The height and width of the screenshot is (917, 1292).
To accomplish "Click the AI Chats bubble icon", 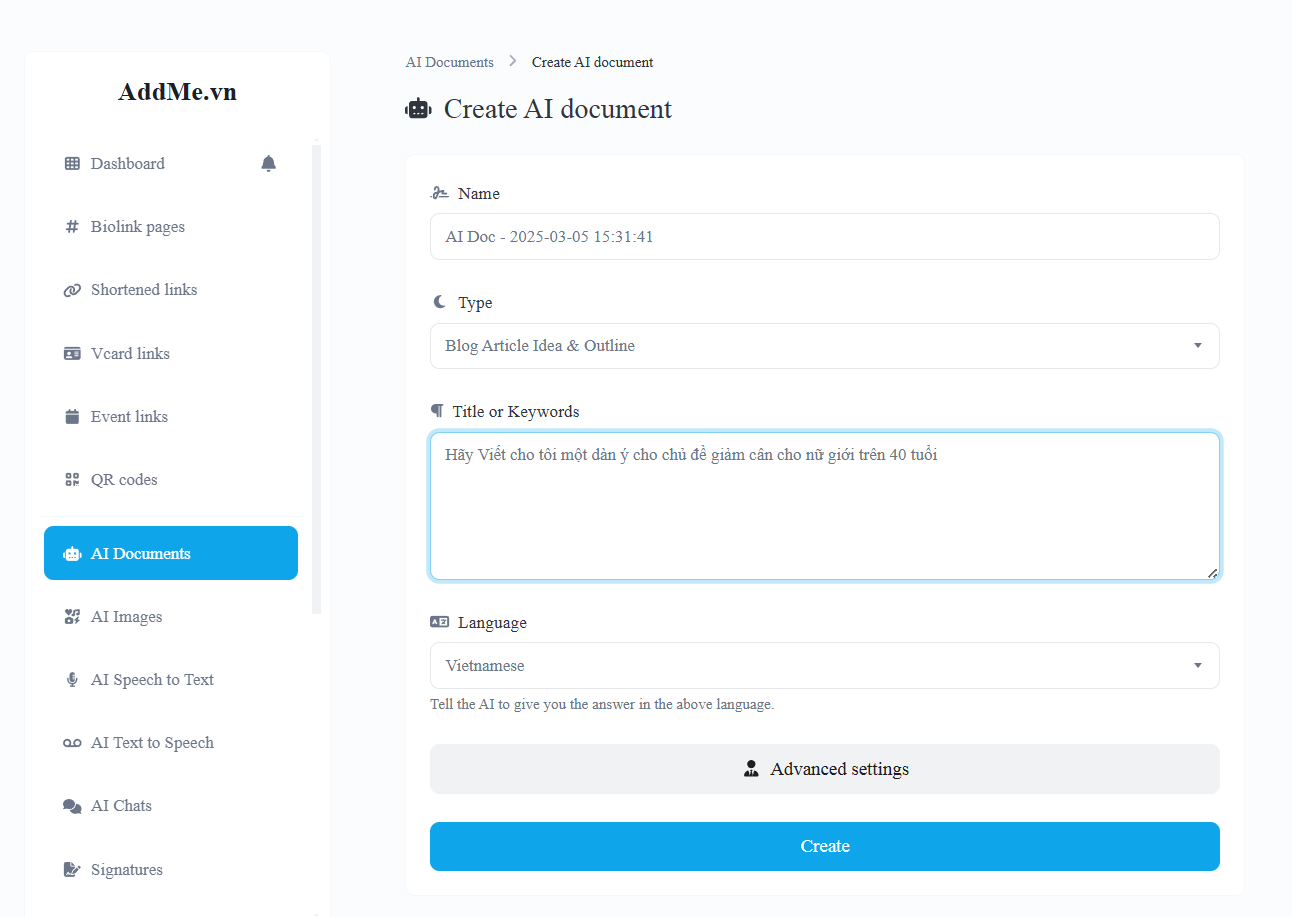I will tap(72, 806).
